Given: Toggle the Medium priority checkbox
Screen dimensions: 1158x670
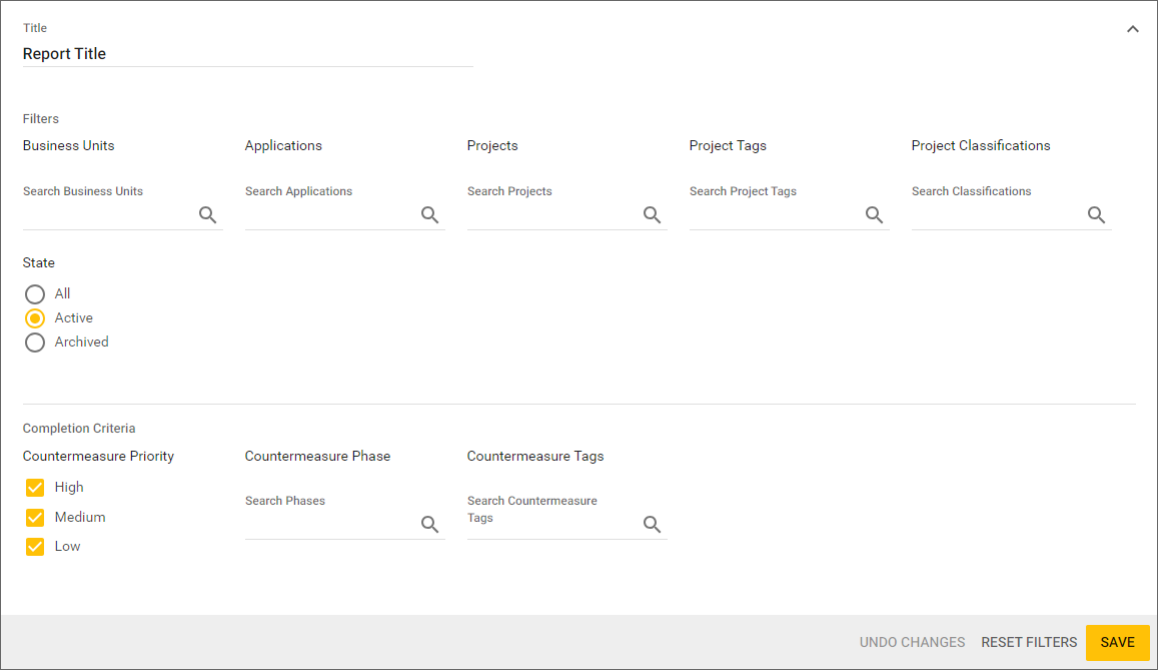Looking at the screenshot, I should point(35,517).
